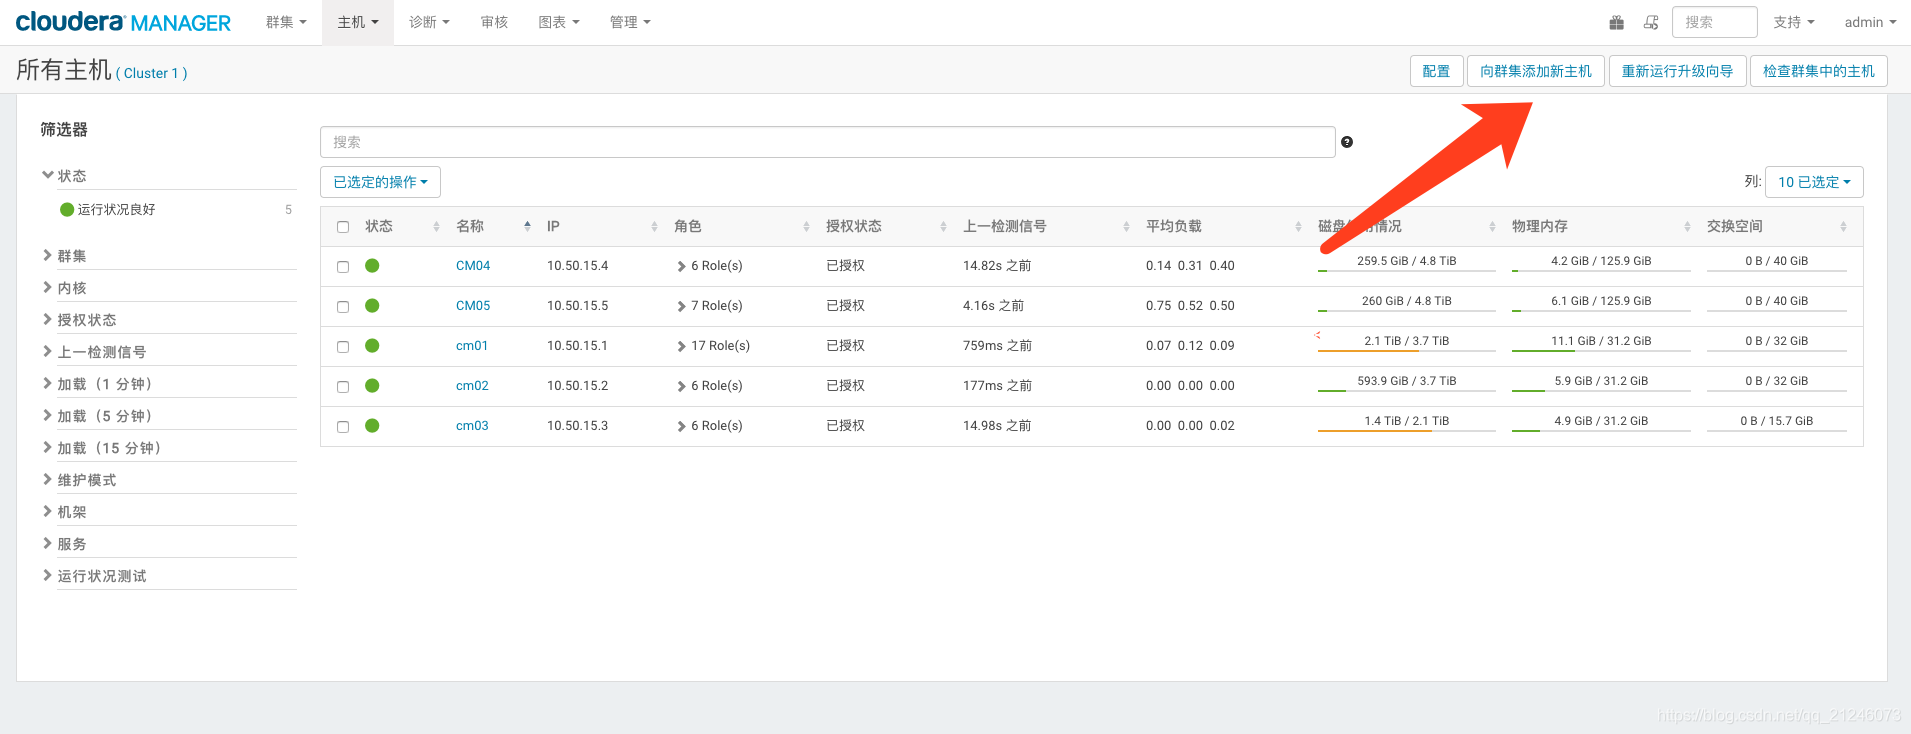Sort by 交换空间 column sort icon
Screen dimensions: 1911x734
click(x=1843, y=227)
